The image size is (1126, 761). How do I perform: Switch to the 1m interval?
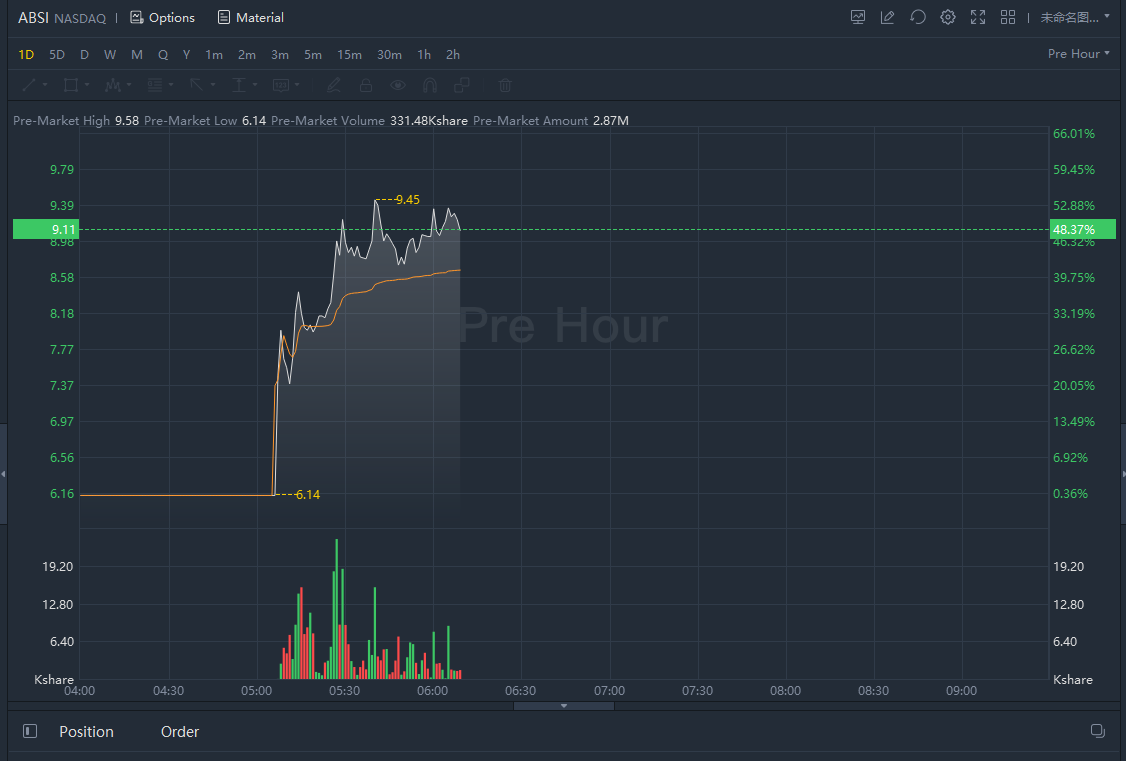(214, 55)
